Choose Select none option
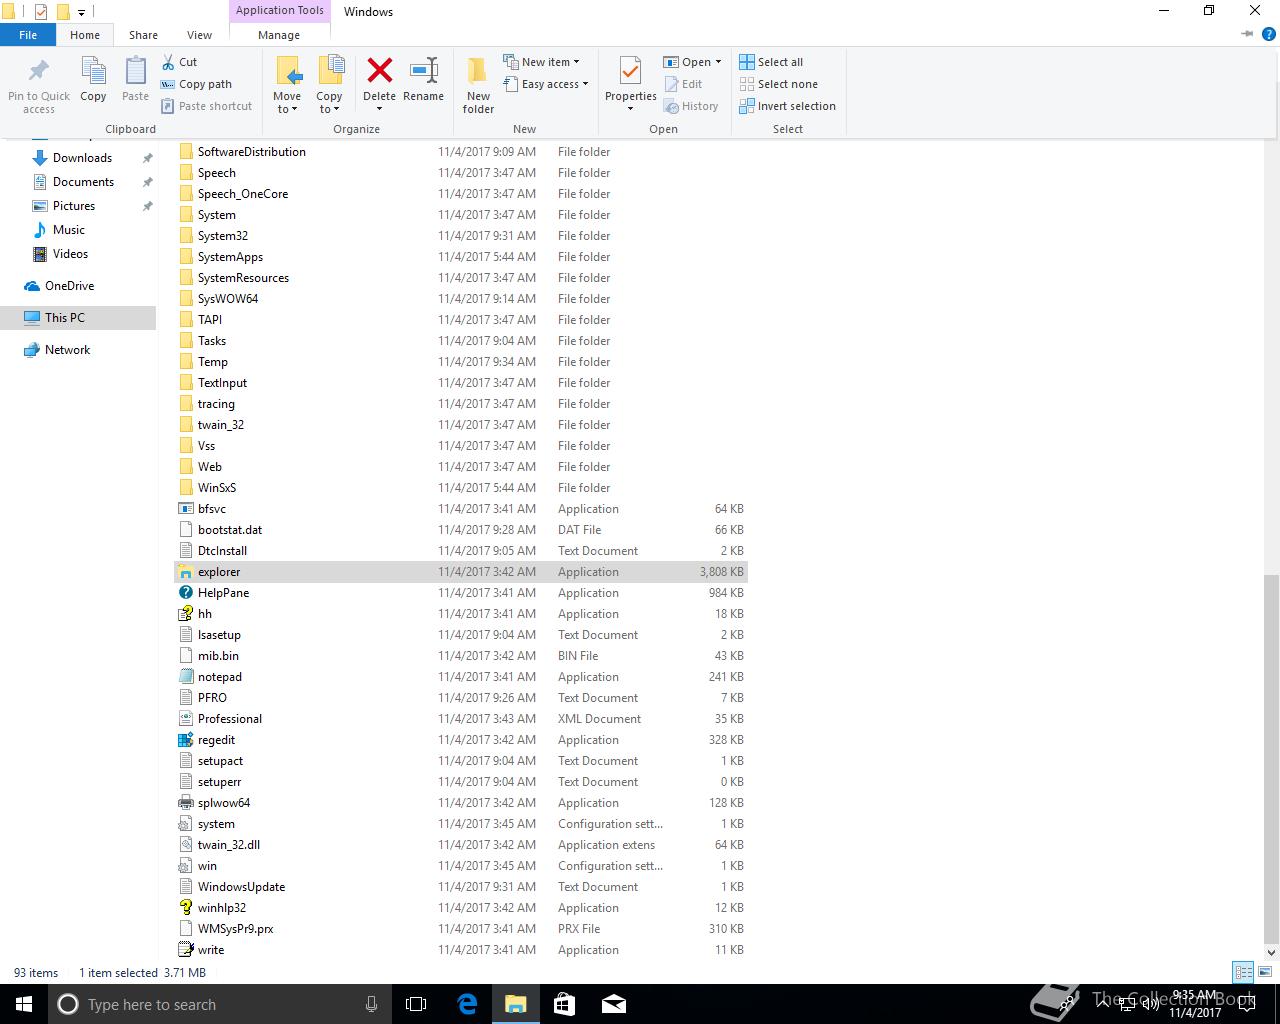The image size is (1280, 1024). click(x=778, y=84)
